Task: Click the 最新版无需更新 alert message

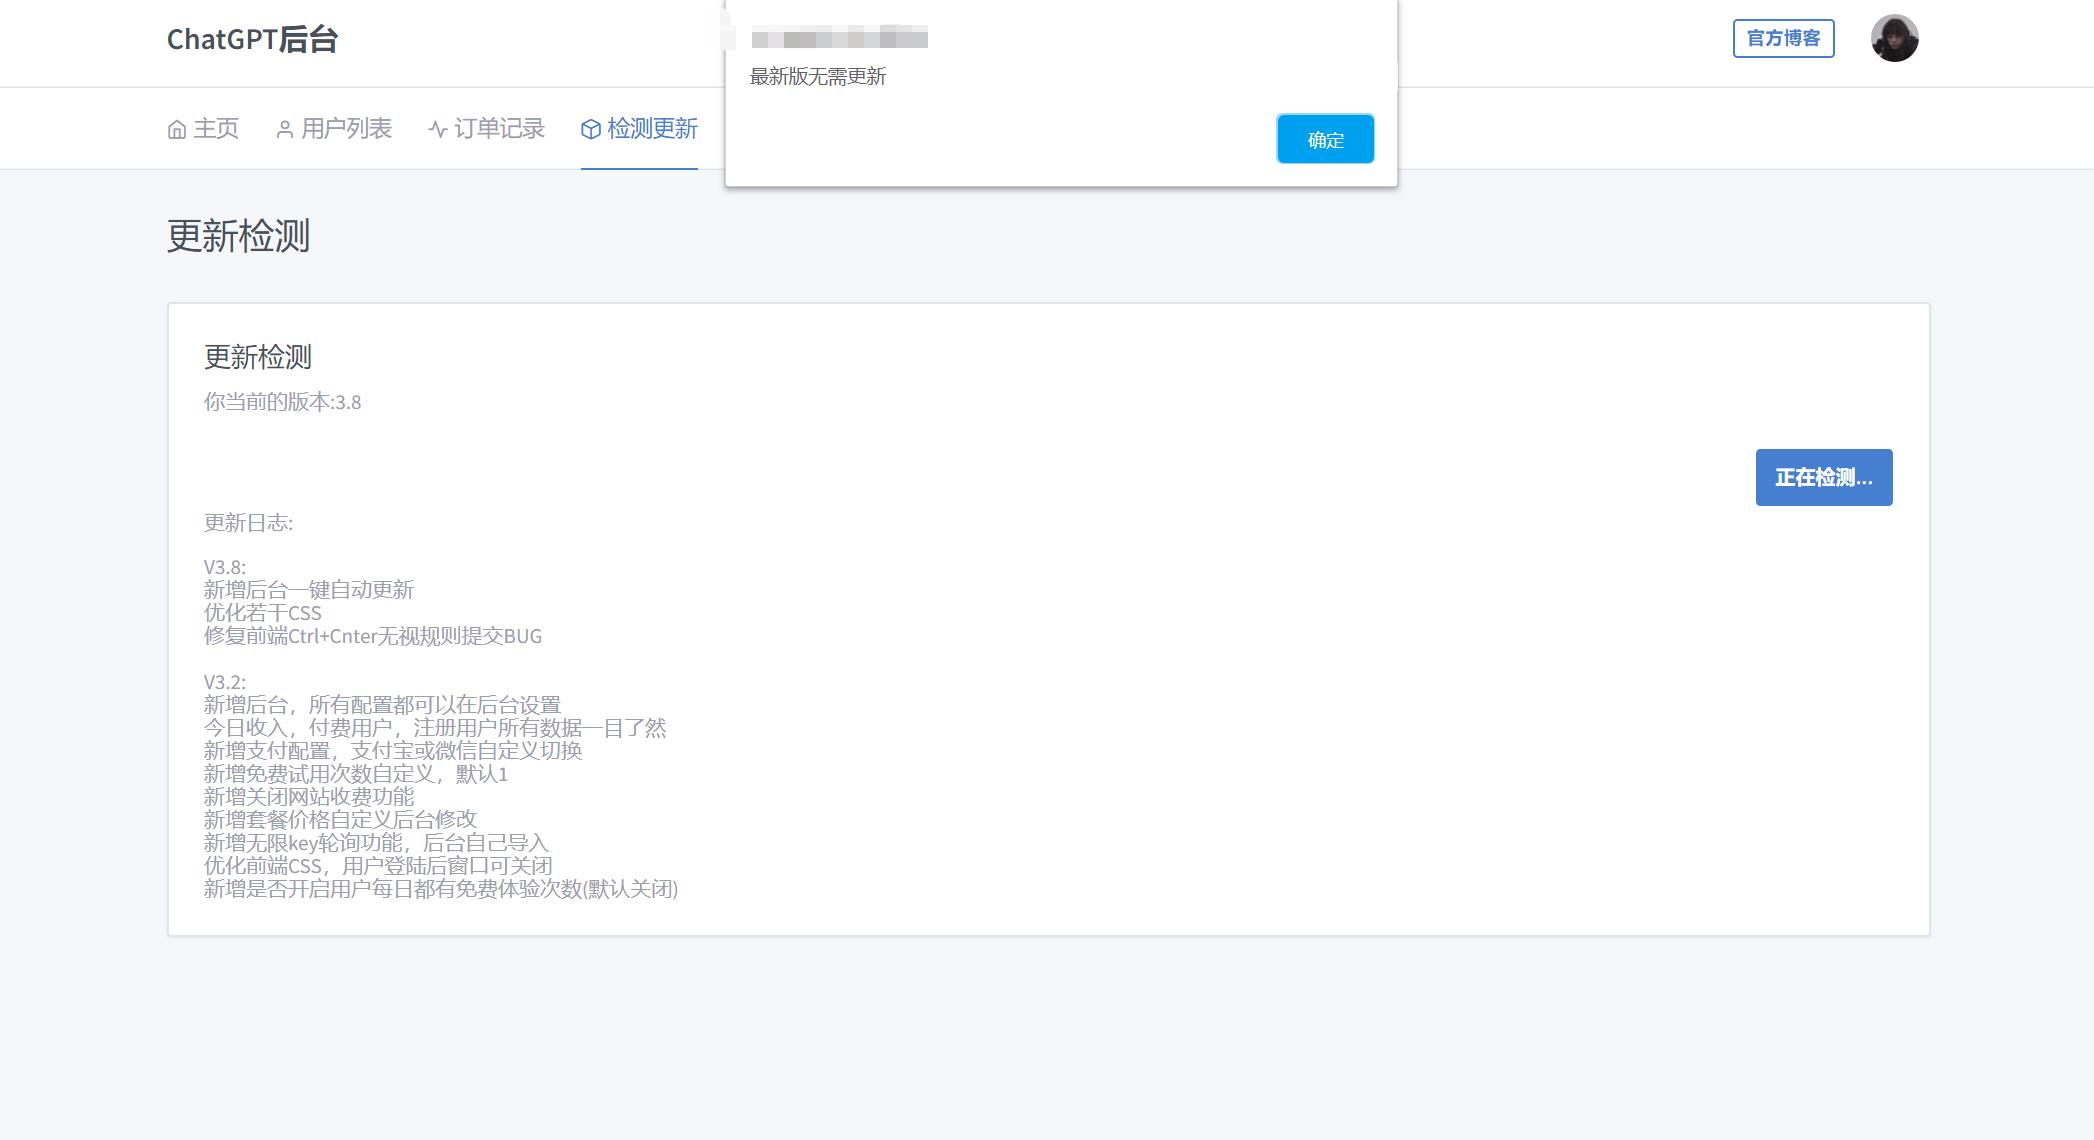Action: tap(818, 77)
